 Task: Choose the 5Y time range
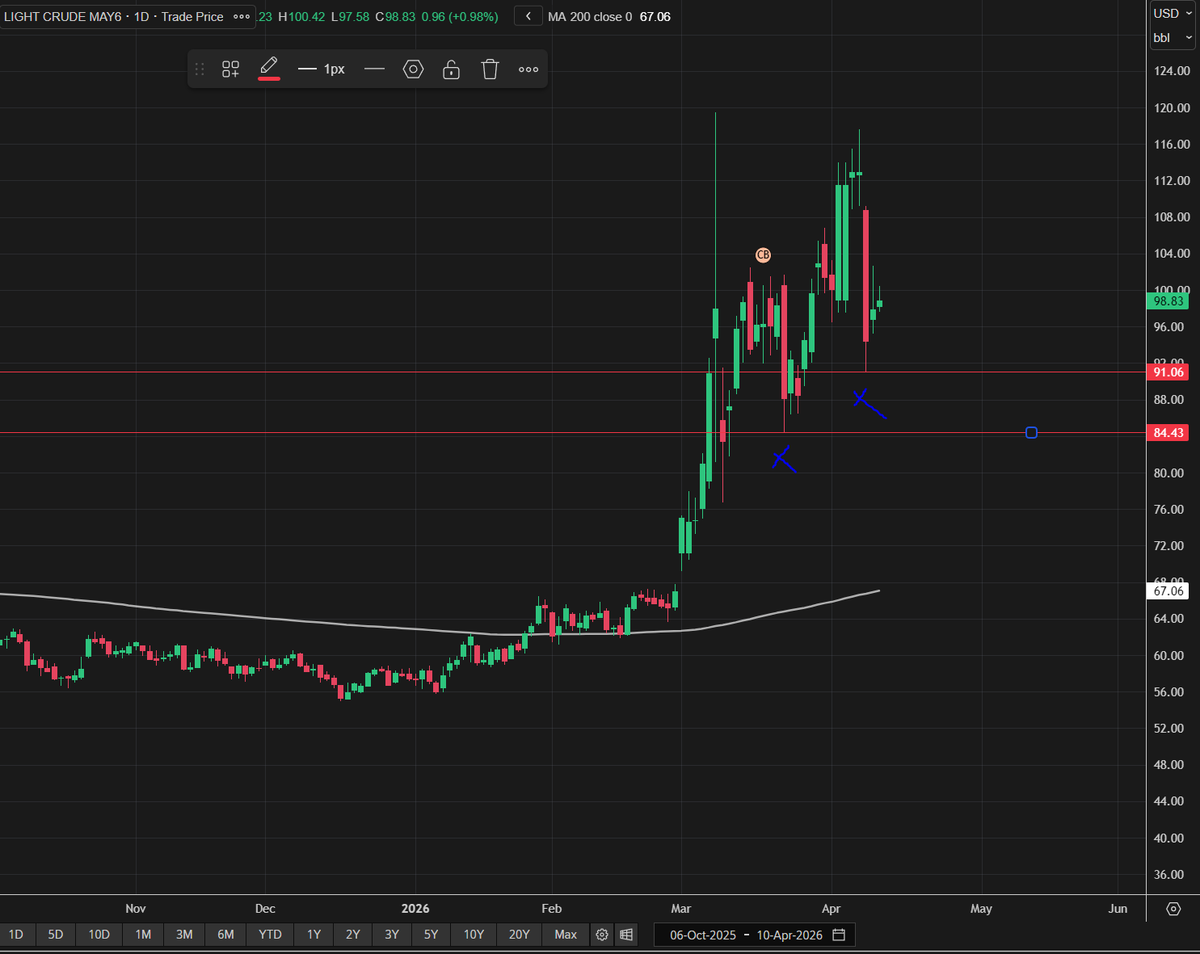coord(431,934)
